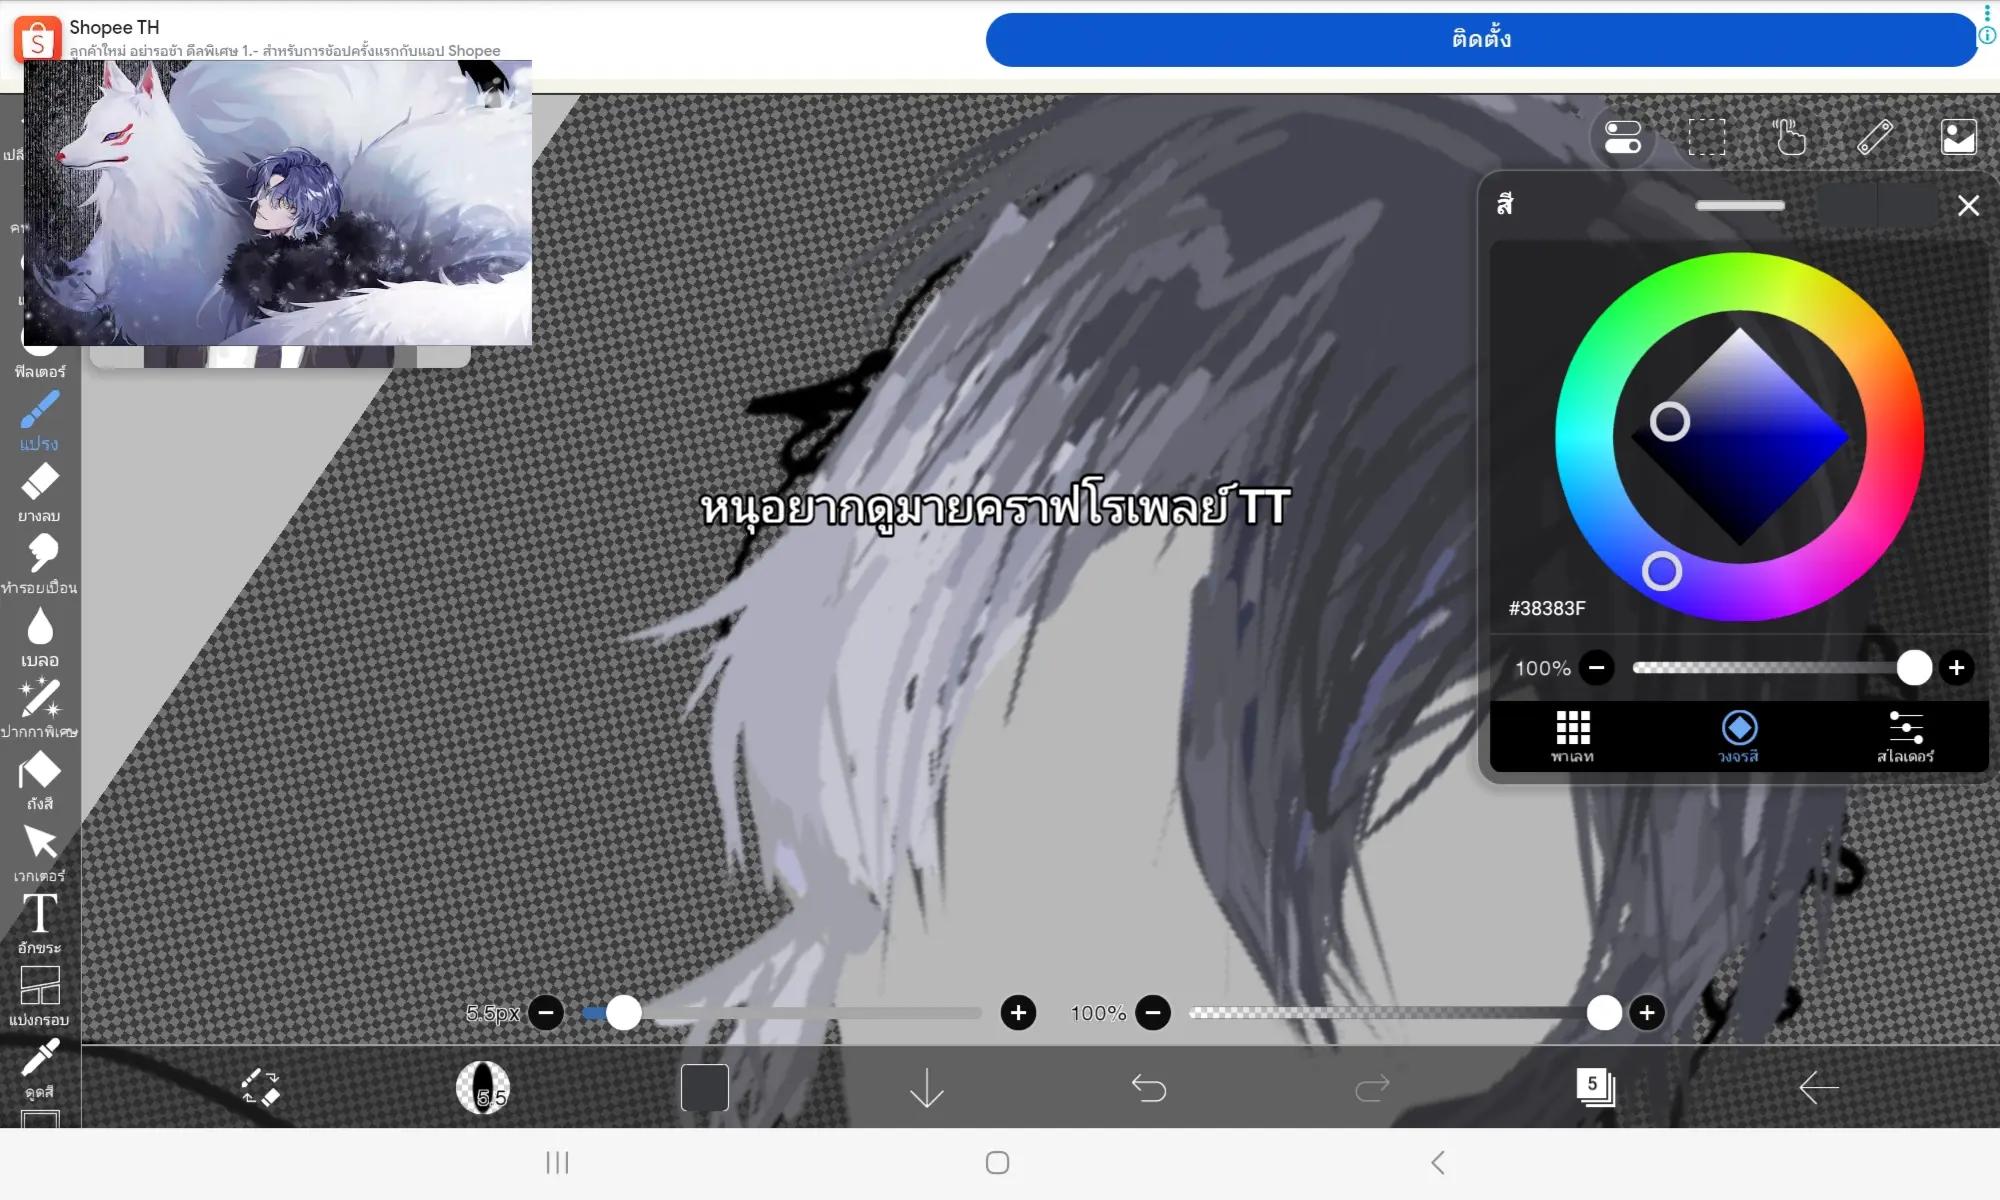
Task: Choose the Smudge tool
Action: [x=40, y=564]
